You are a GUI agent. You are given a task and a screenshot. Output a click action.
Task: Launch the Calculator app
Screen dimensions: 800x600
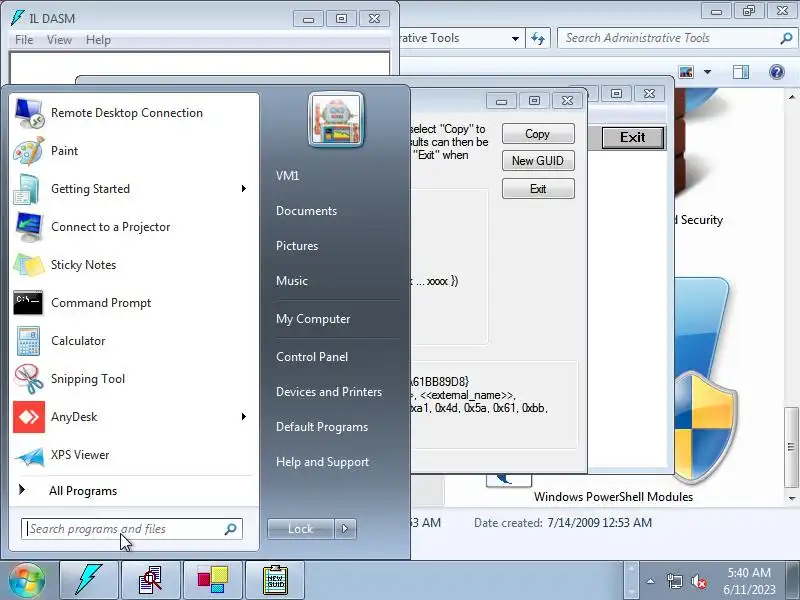point(133,341)
